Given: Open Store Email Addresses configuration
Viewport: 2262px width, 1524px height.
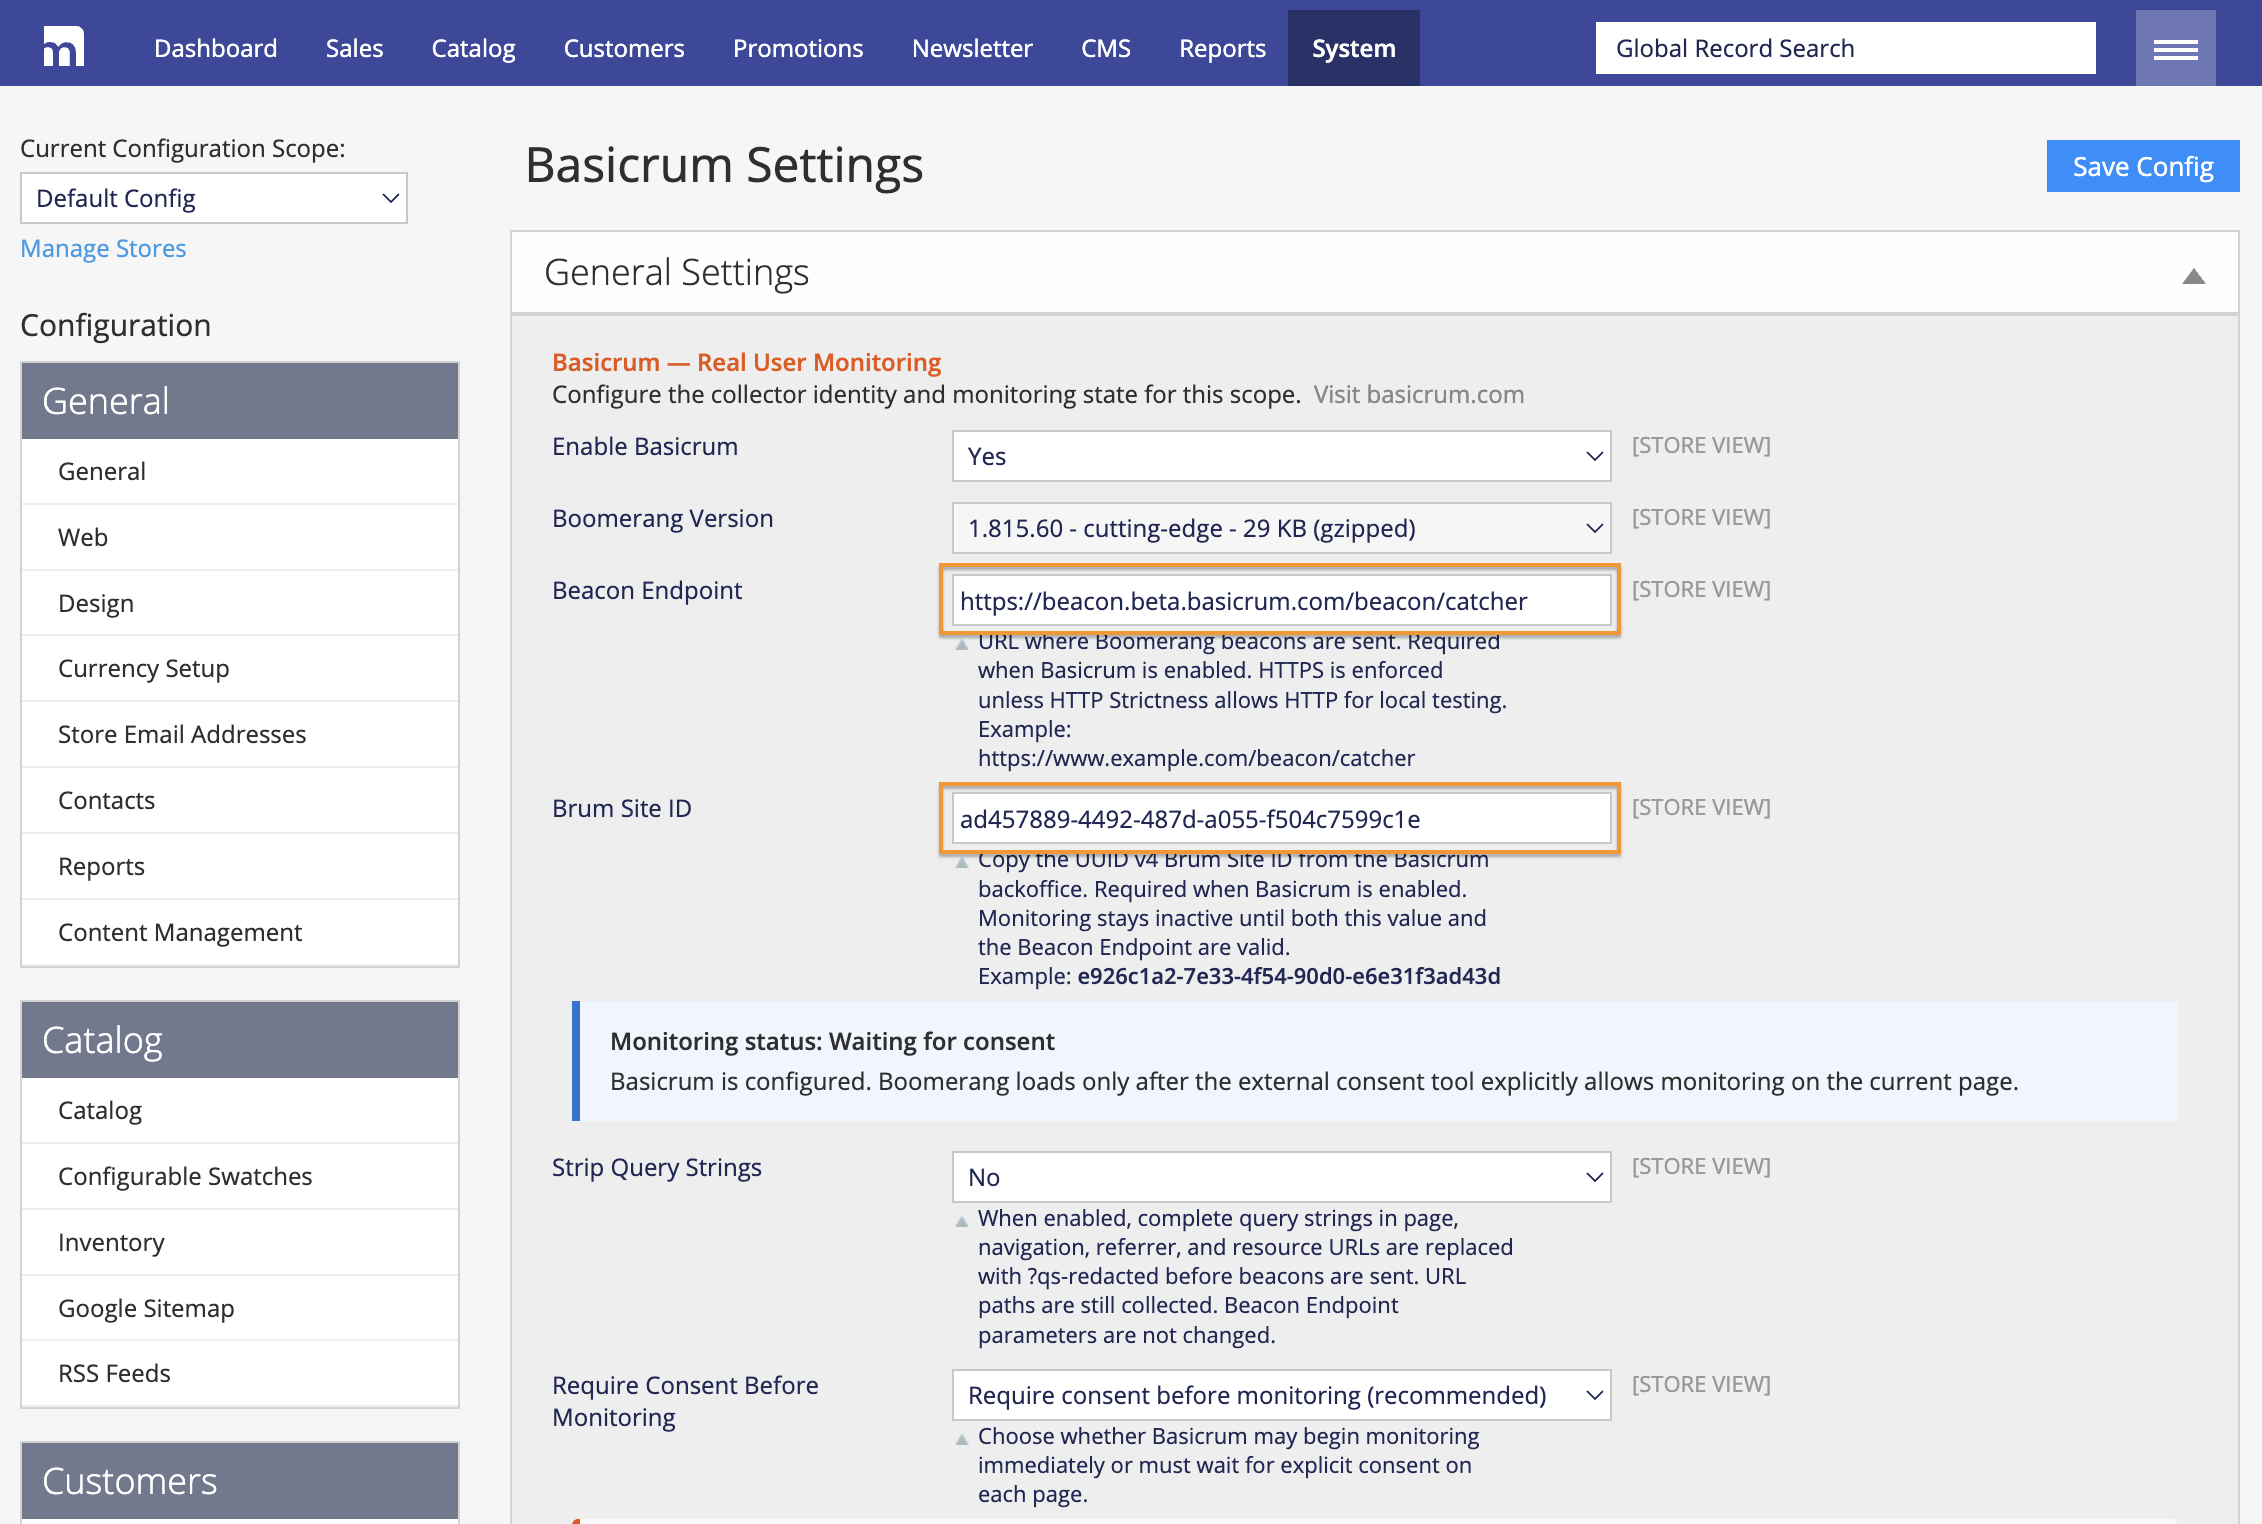Looking at the screenshot, I should [240, 734].
